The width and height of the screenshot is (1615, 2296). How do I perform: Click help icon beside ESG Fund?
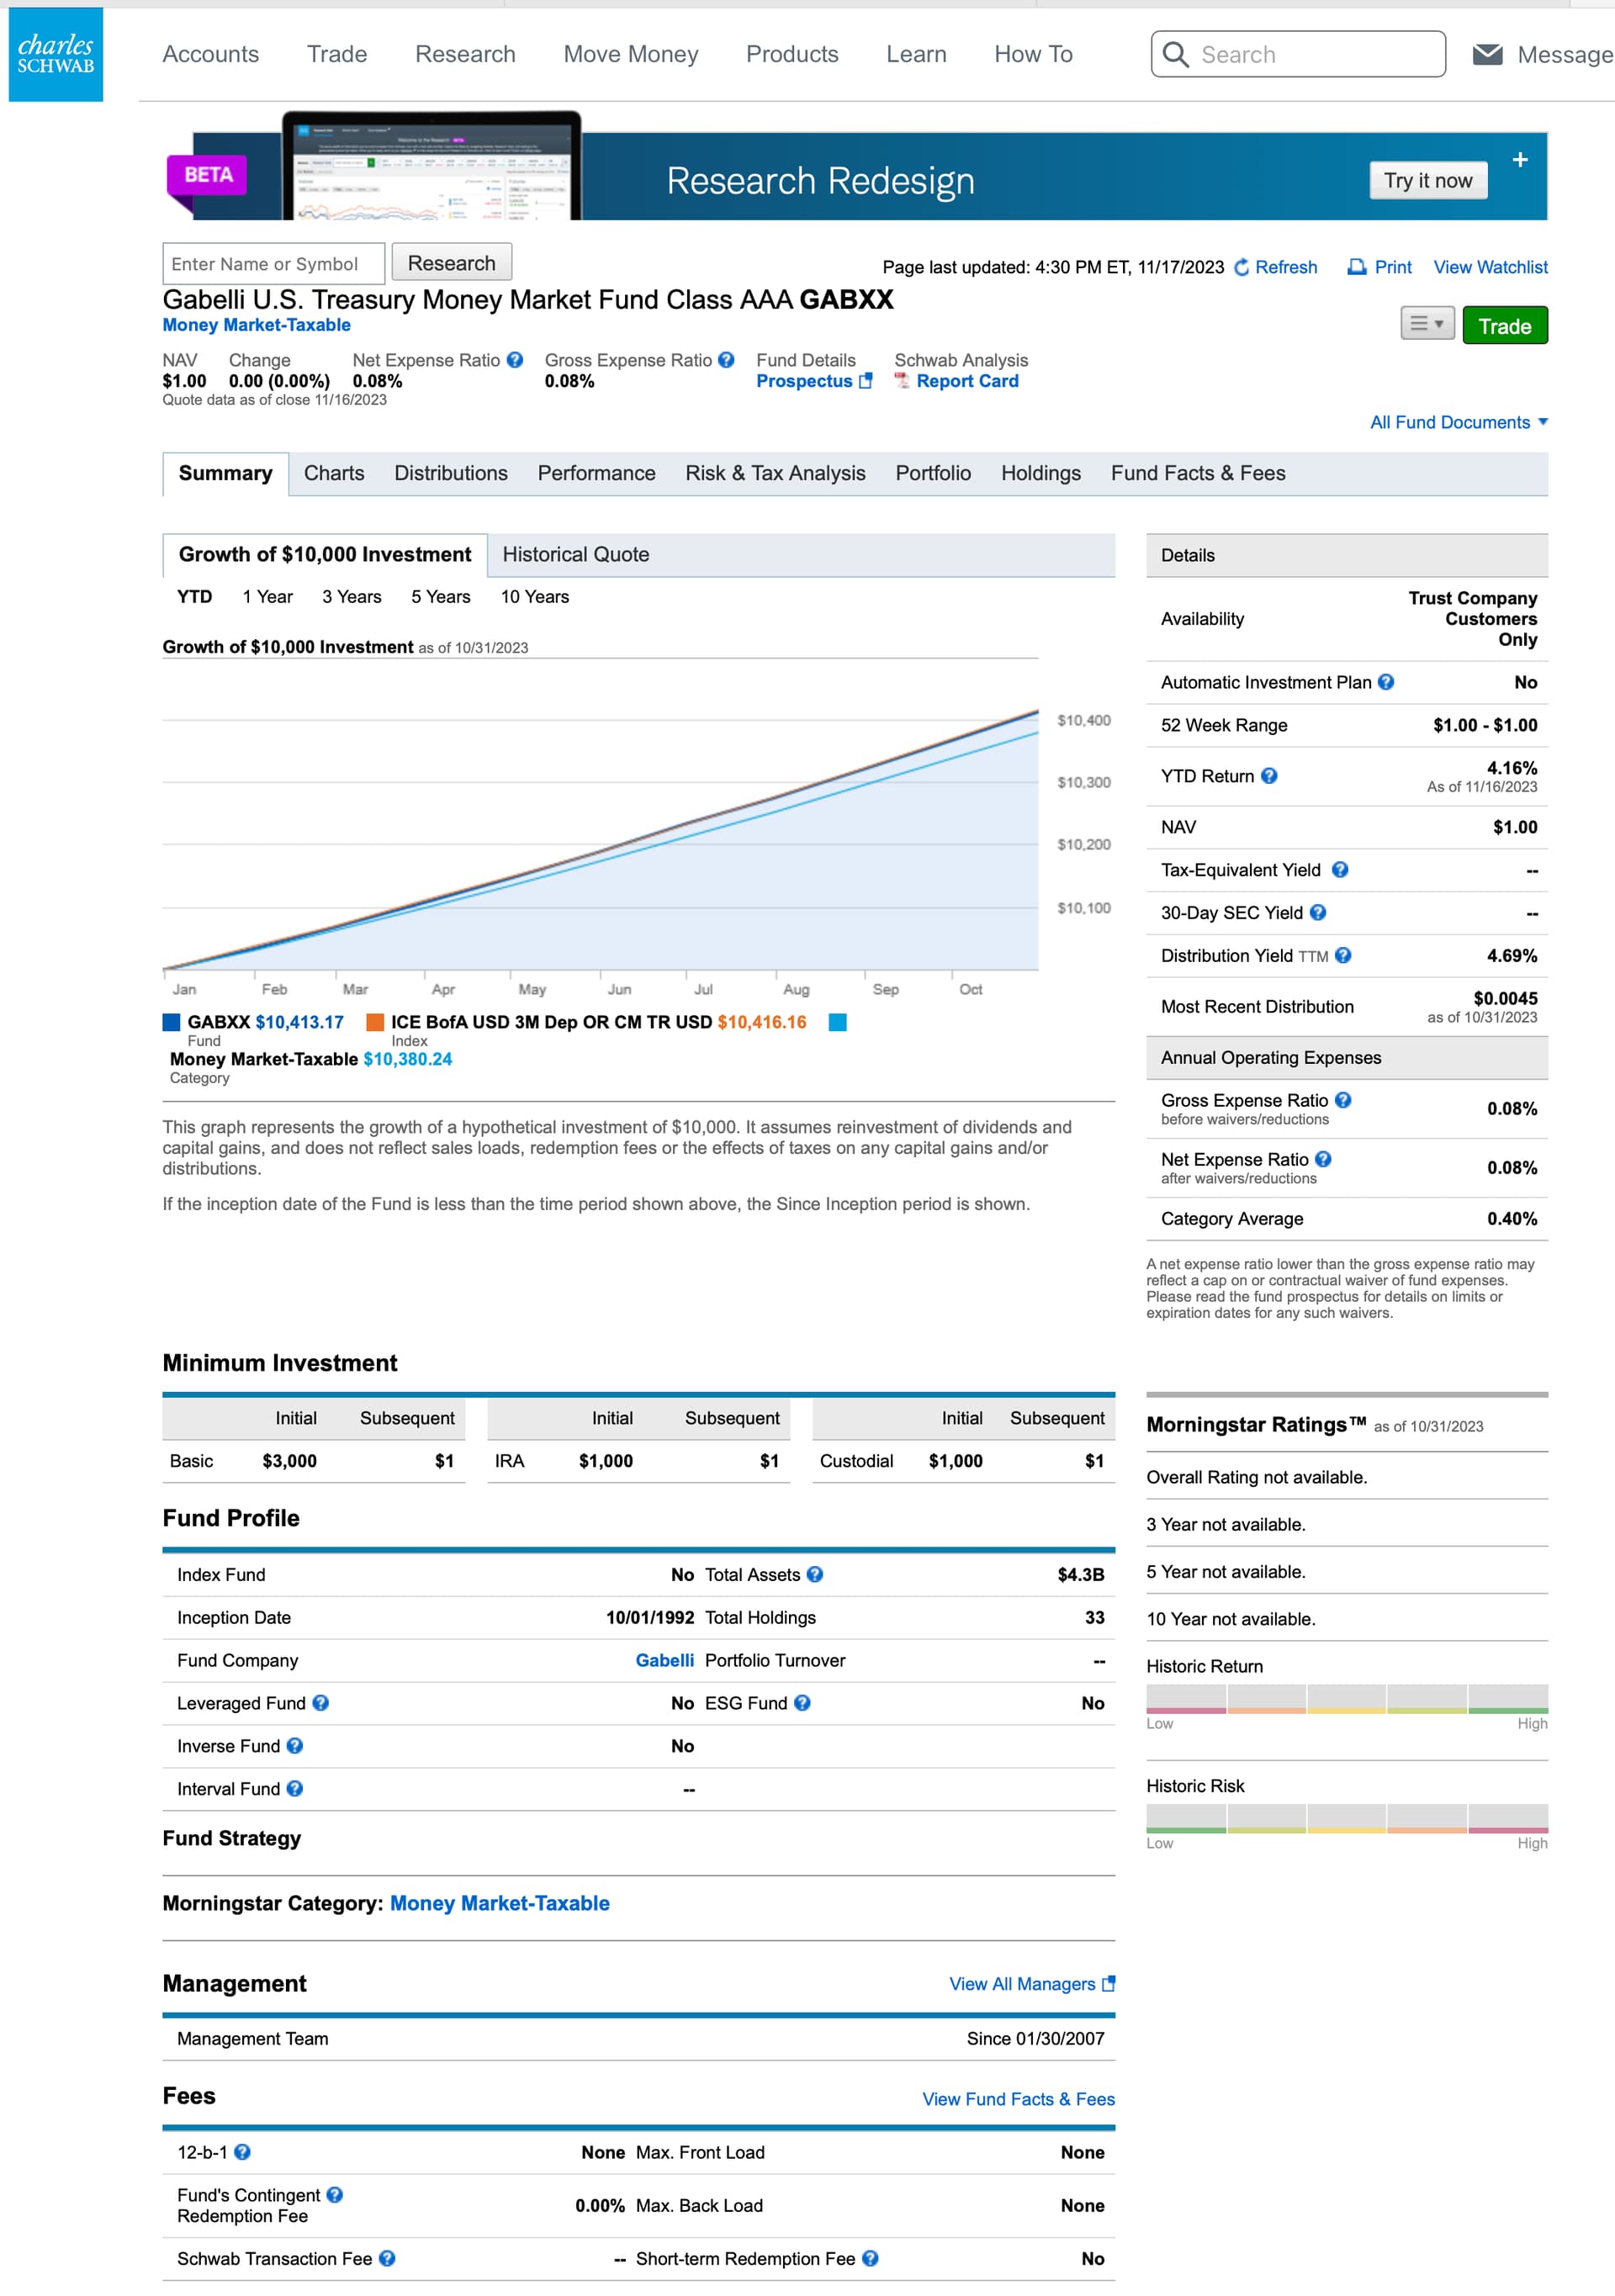click(x=802, y=1703)
